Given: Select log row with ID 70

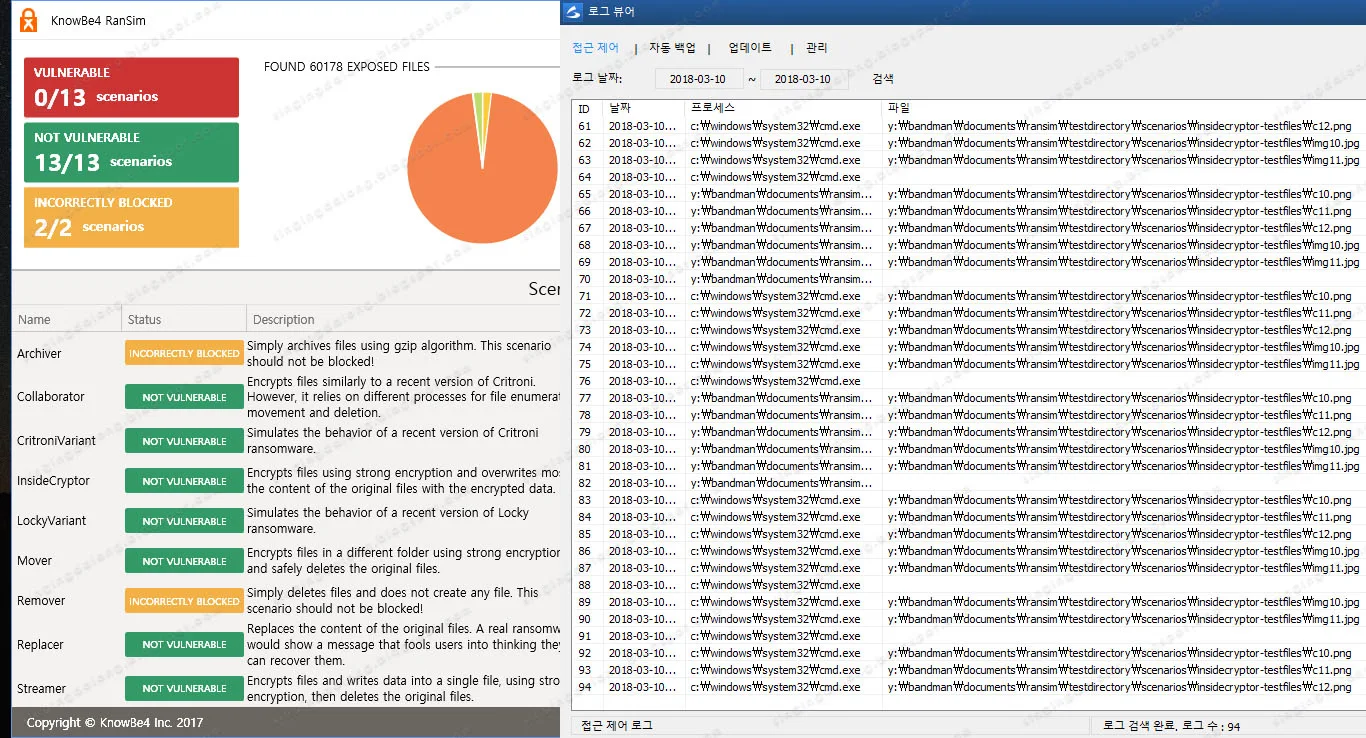Looking at the screenshot, I should 968,279.
